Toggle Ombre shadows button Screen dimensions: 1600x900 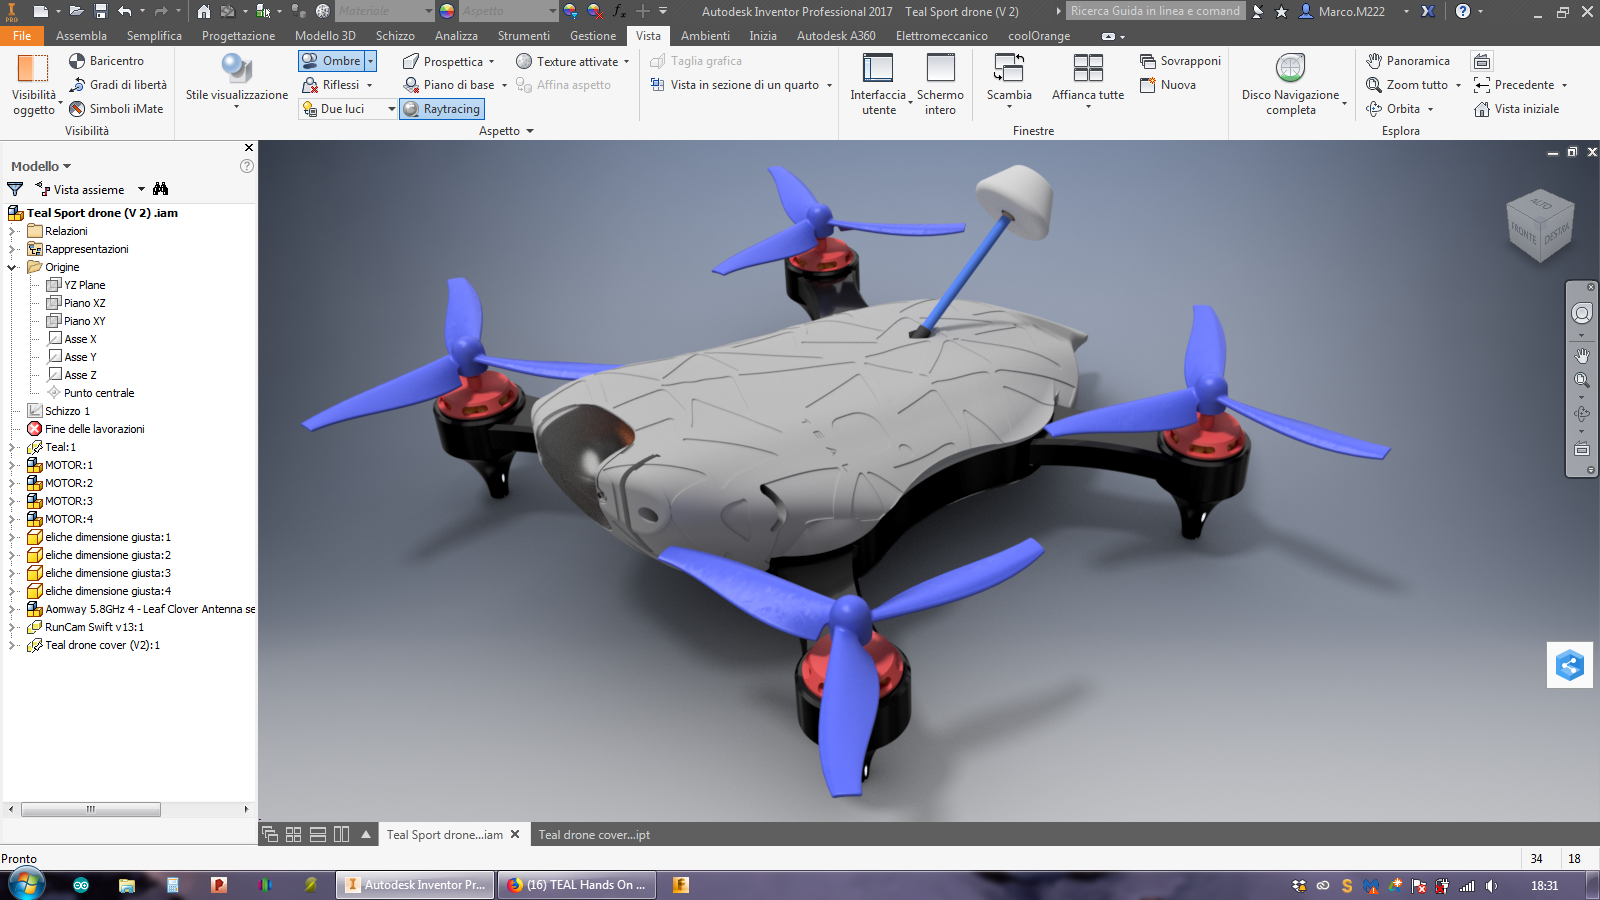331,61
